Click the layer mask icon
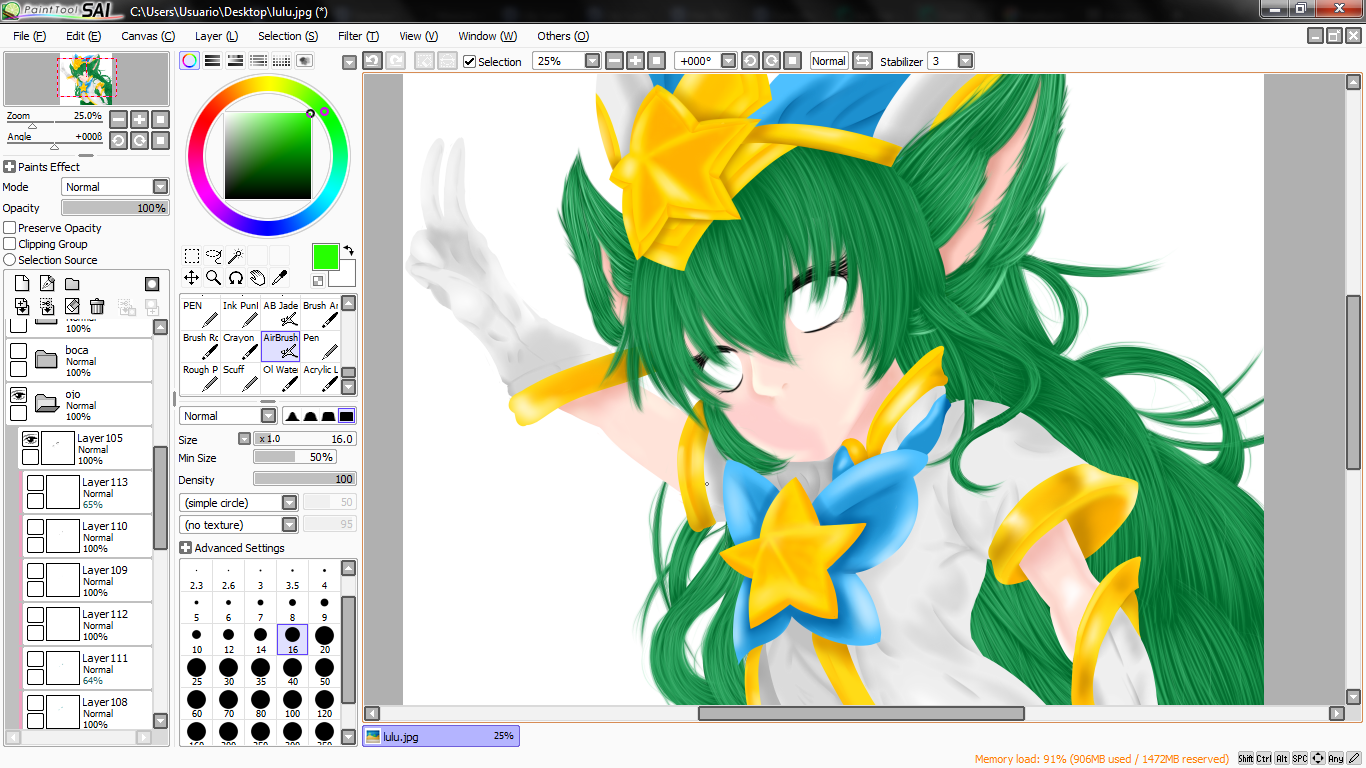Image resolution: width=1366 pixels, height=768 pixels. 152,284
